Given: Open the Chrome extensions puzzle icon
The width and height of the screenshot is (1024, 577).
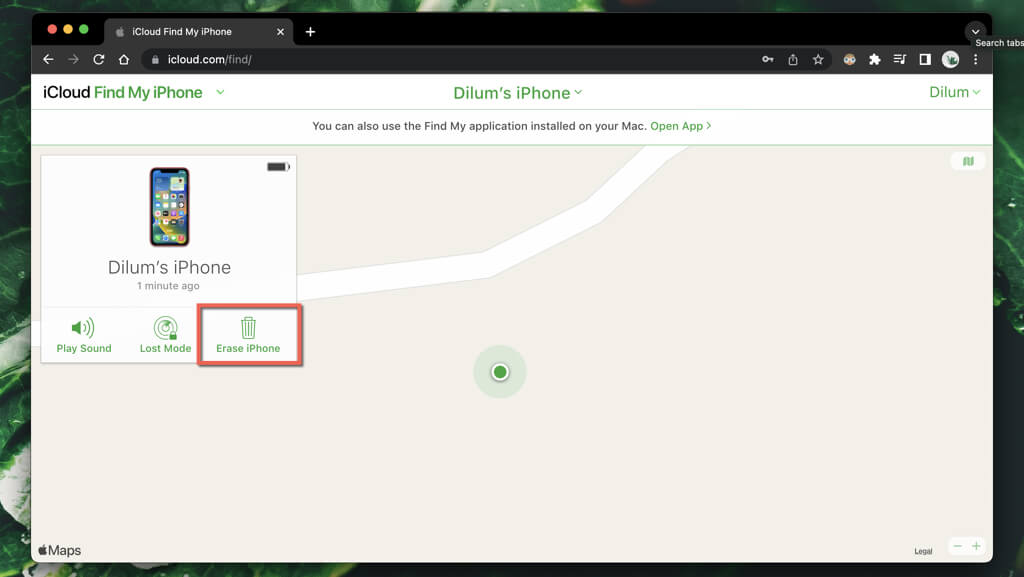Looking at the screenshot, I should point(875,60).
